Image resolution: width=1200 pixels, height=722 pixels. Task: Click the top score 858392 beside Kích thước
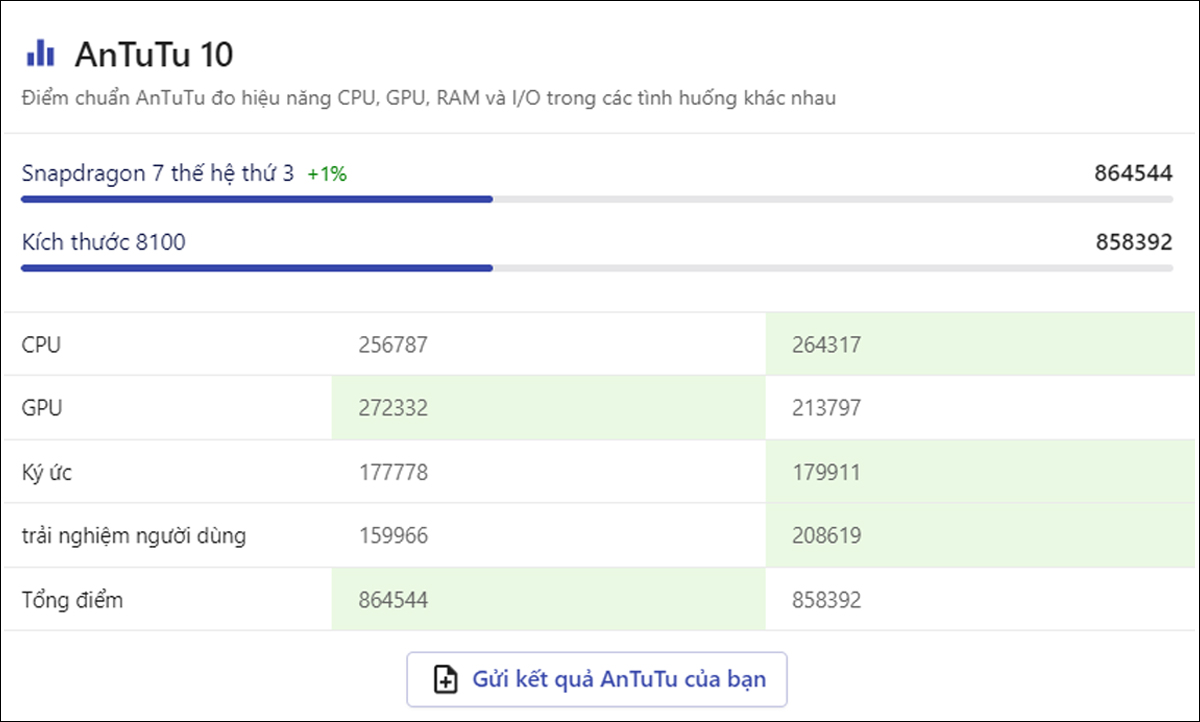[x=1134, y=242]
